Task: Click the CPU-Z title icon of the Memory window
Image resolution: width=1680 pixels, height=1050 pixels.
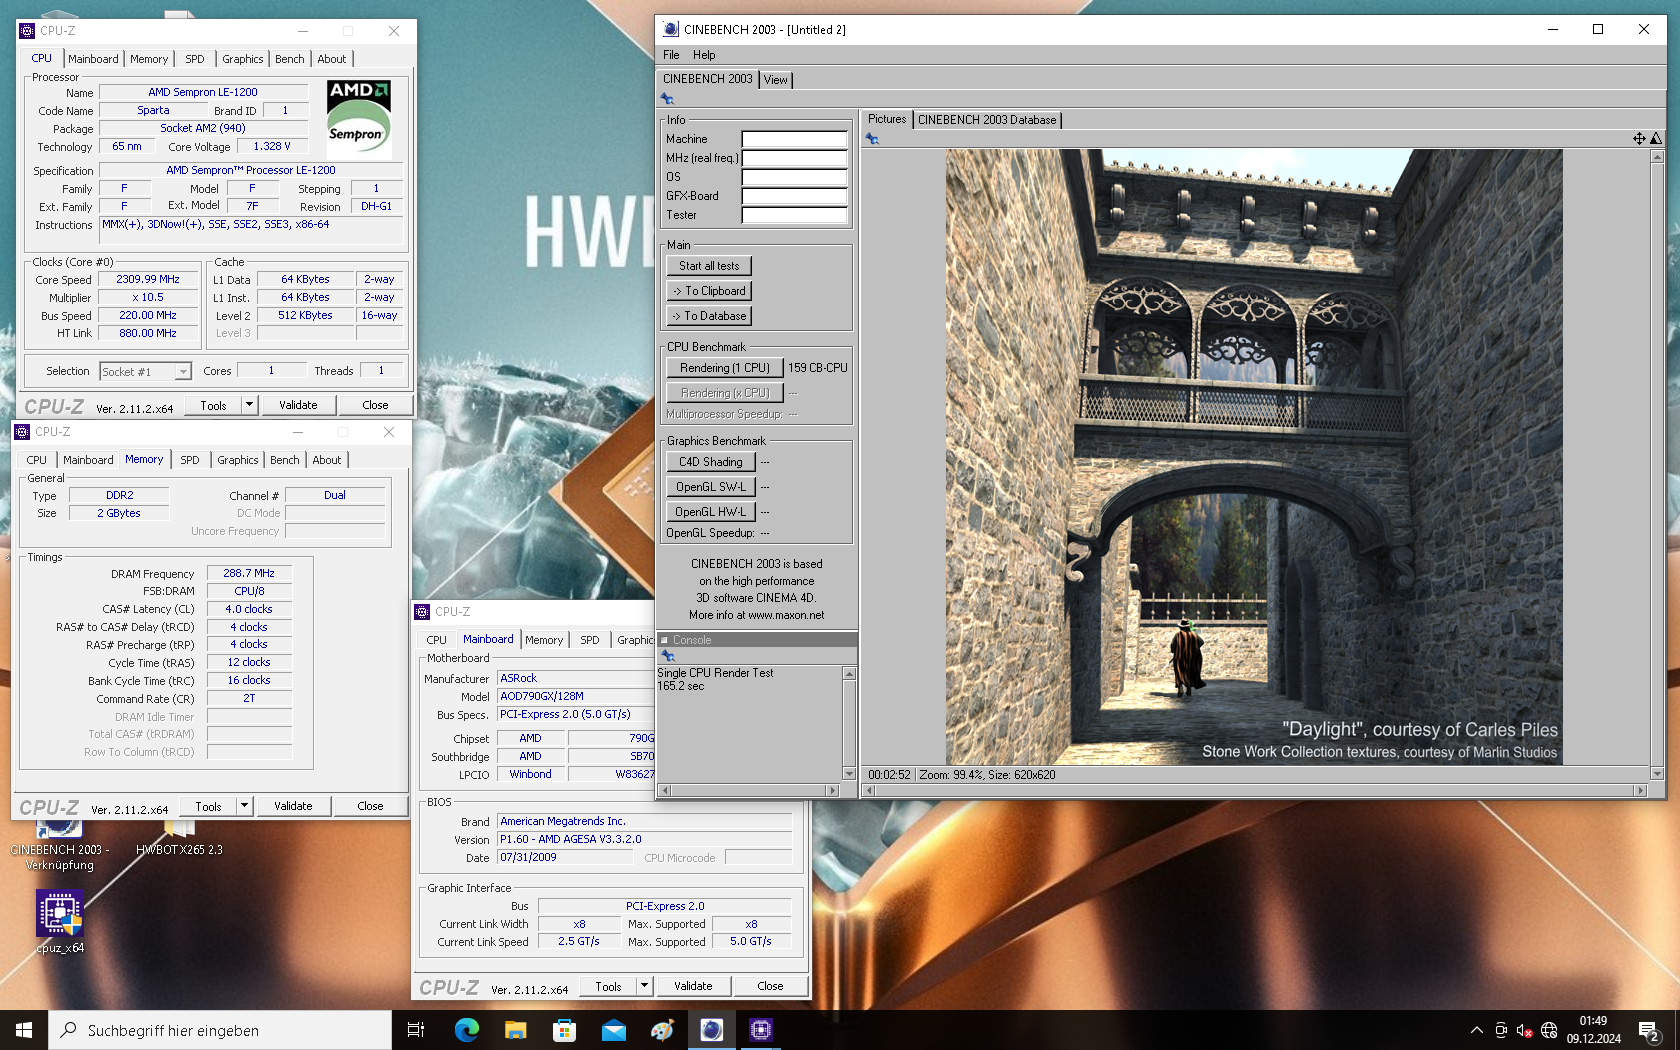Action: [x=22, y=432]
